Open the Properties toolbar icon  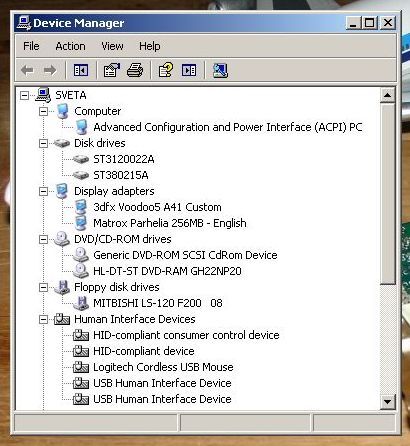pyautogui.click(x=112, y=70)
